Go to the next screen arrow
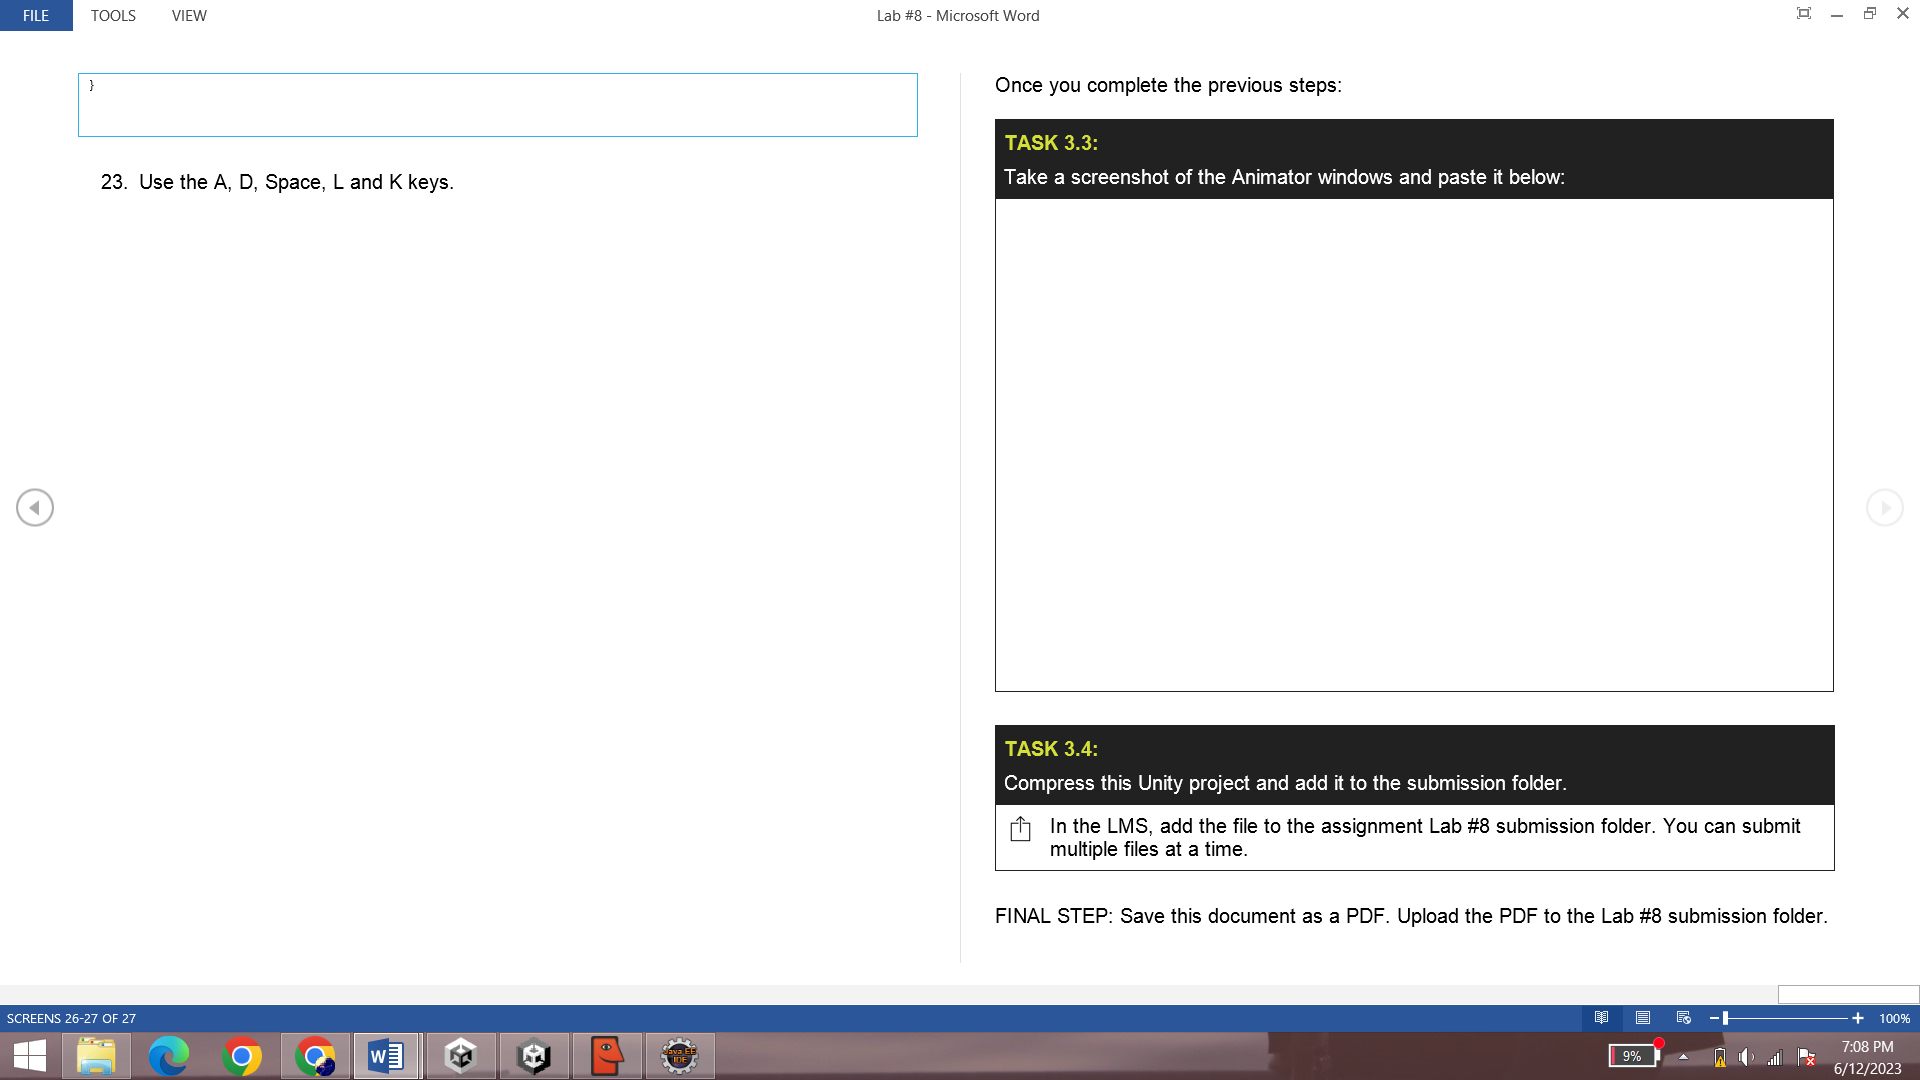The image size is (1920, 1080). tap(1885, 508)
